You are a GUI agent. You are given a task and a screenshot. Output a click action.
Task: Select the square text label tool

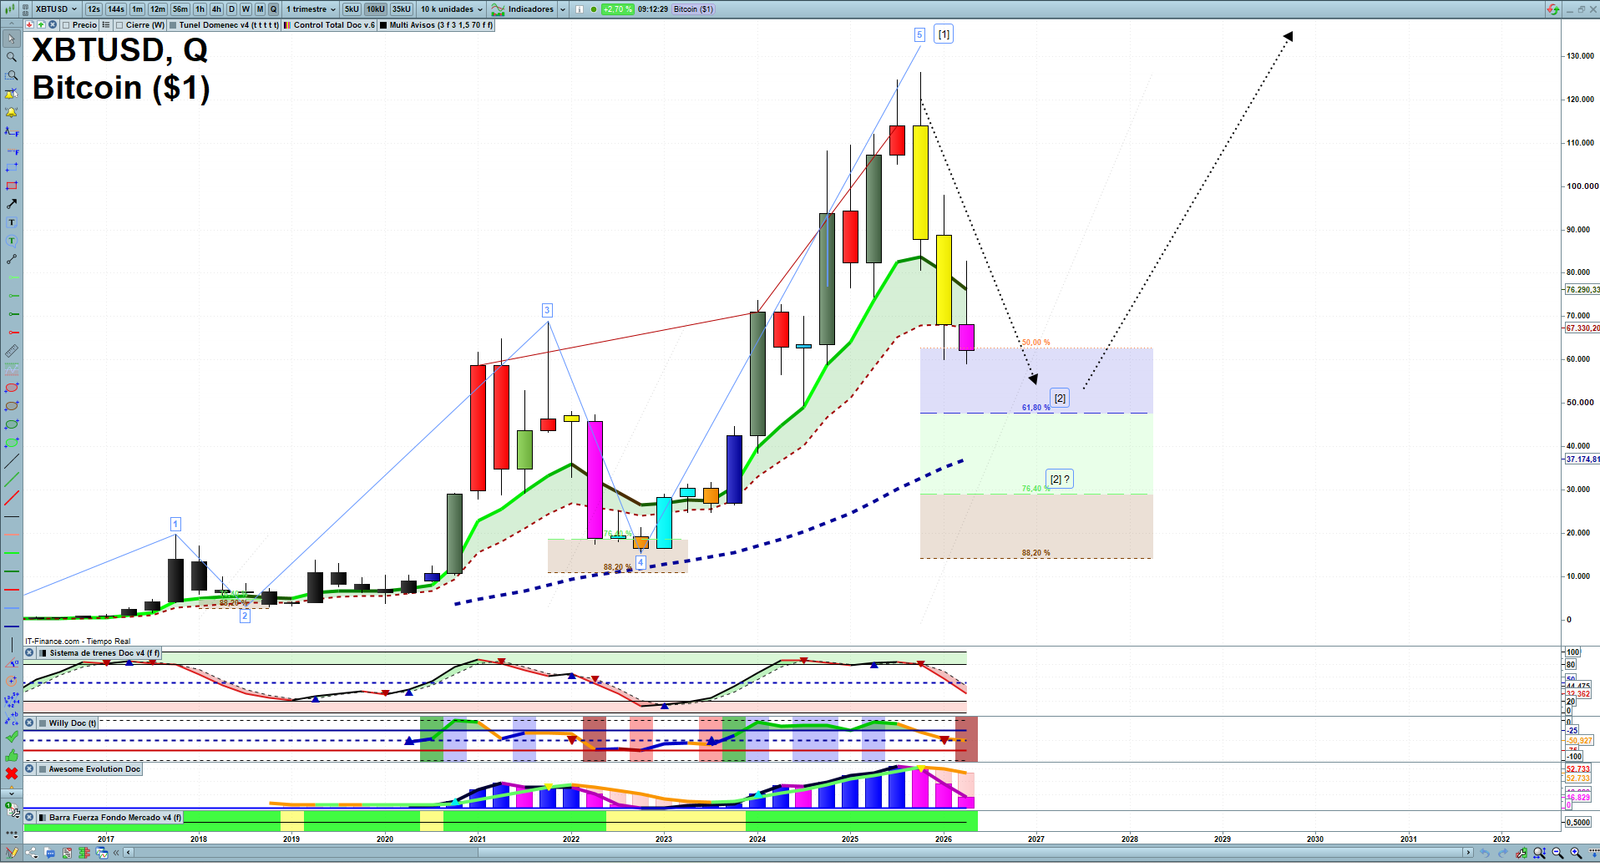tap(11, 222)
